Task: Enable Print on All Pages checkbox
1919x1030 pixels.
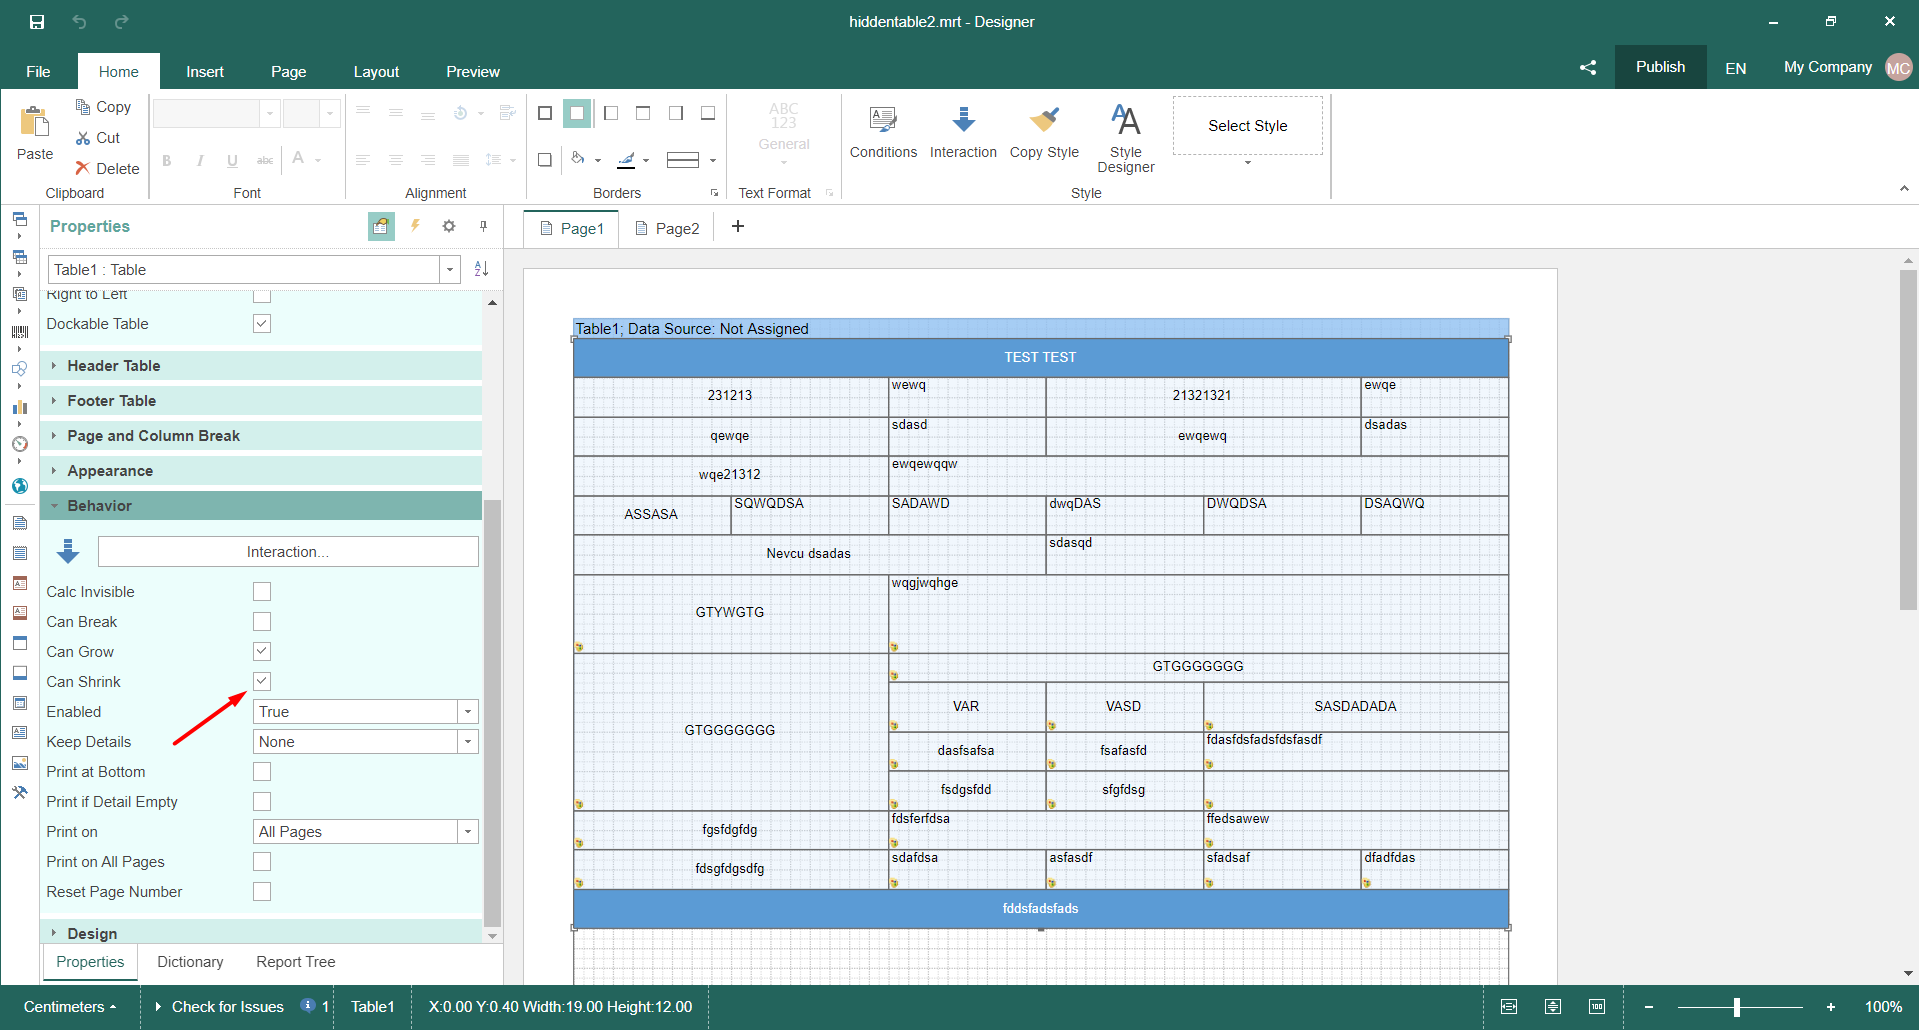Action: 262,862
